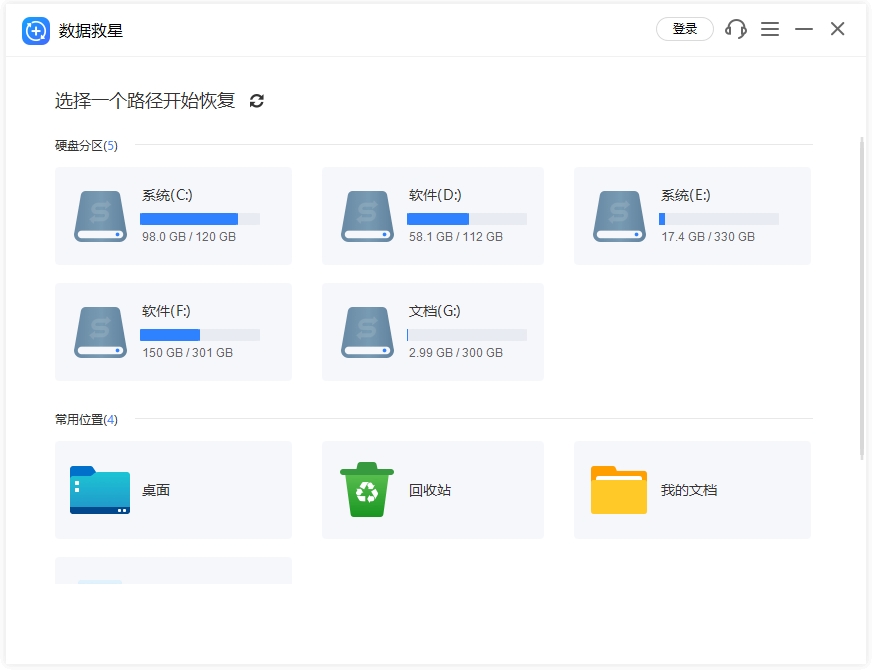Open the 我的文档 folder icon

[x=619, y=490]
